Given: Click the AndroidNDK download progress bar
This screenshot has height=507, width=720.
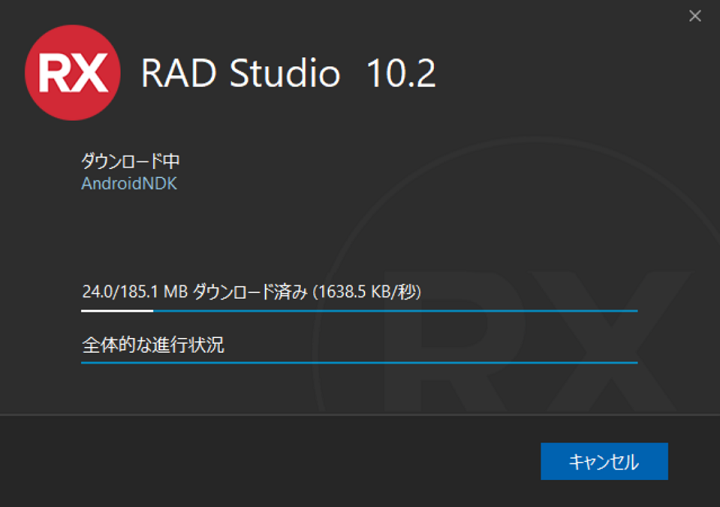Looking at the screenshot, I should (359, 311).
